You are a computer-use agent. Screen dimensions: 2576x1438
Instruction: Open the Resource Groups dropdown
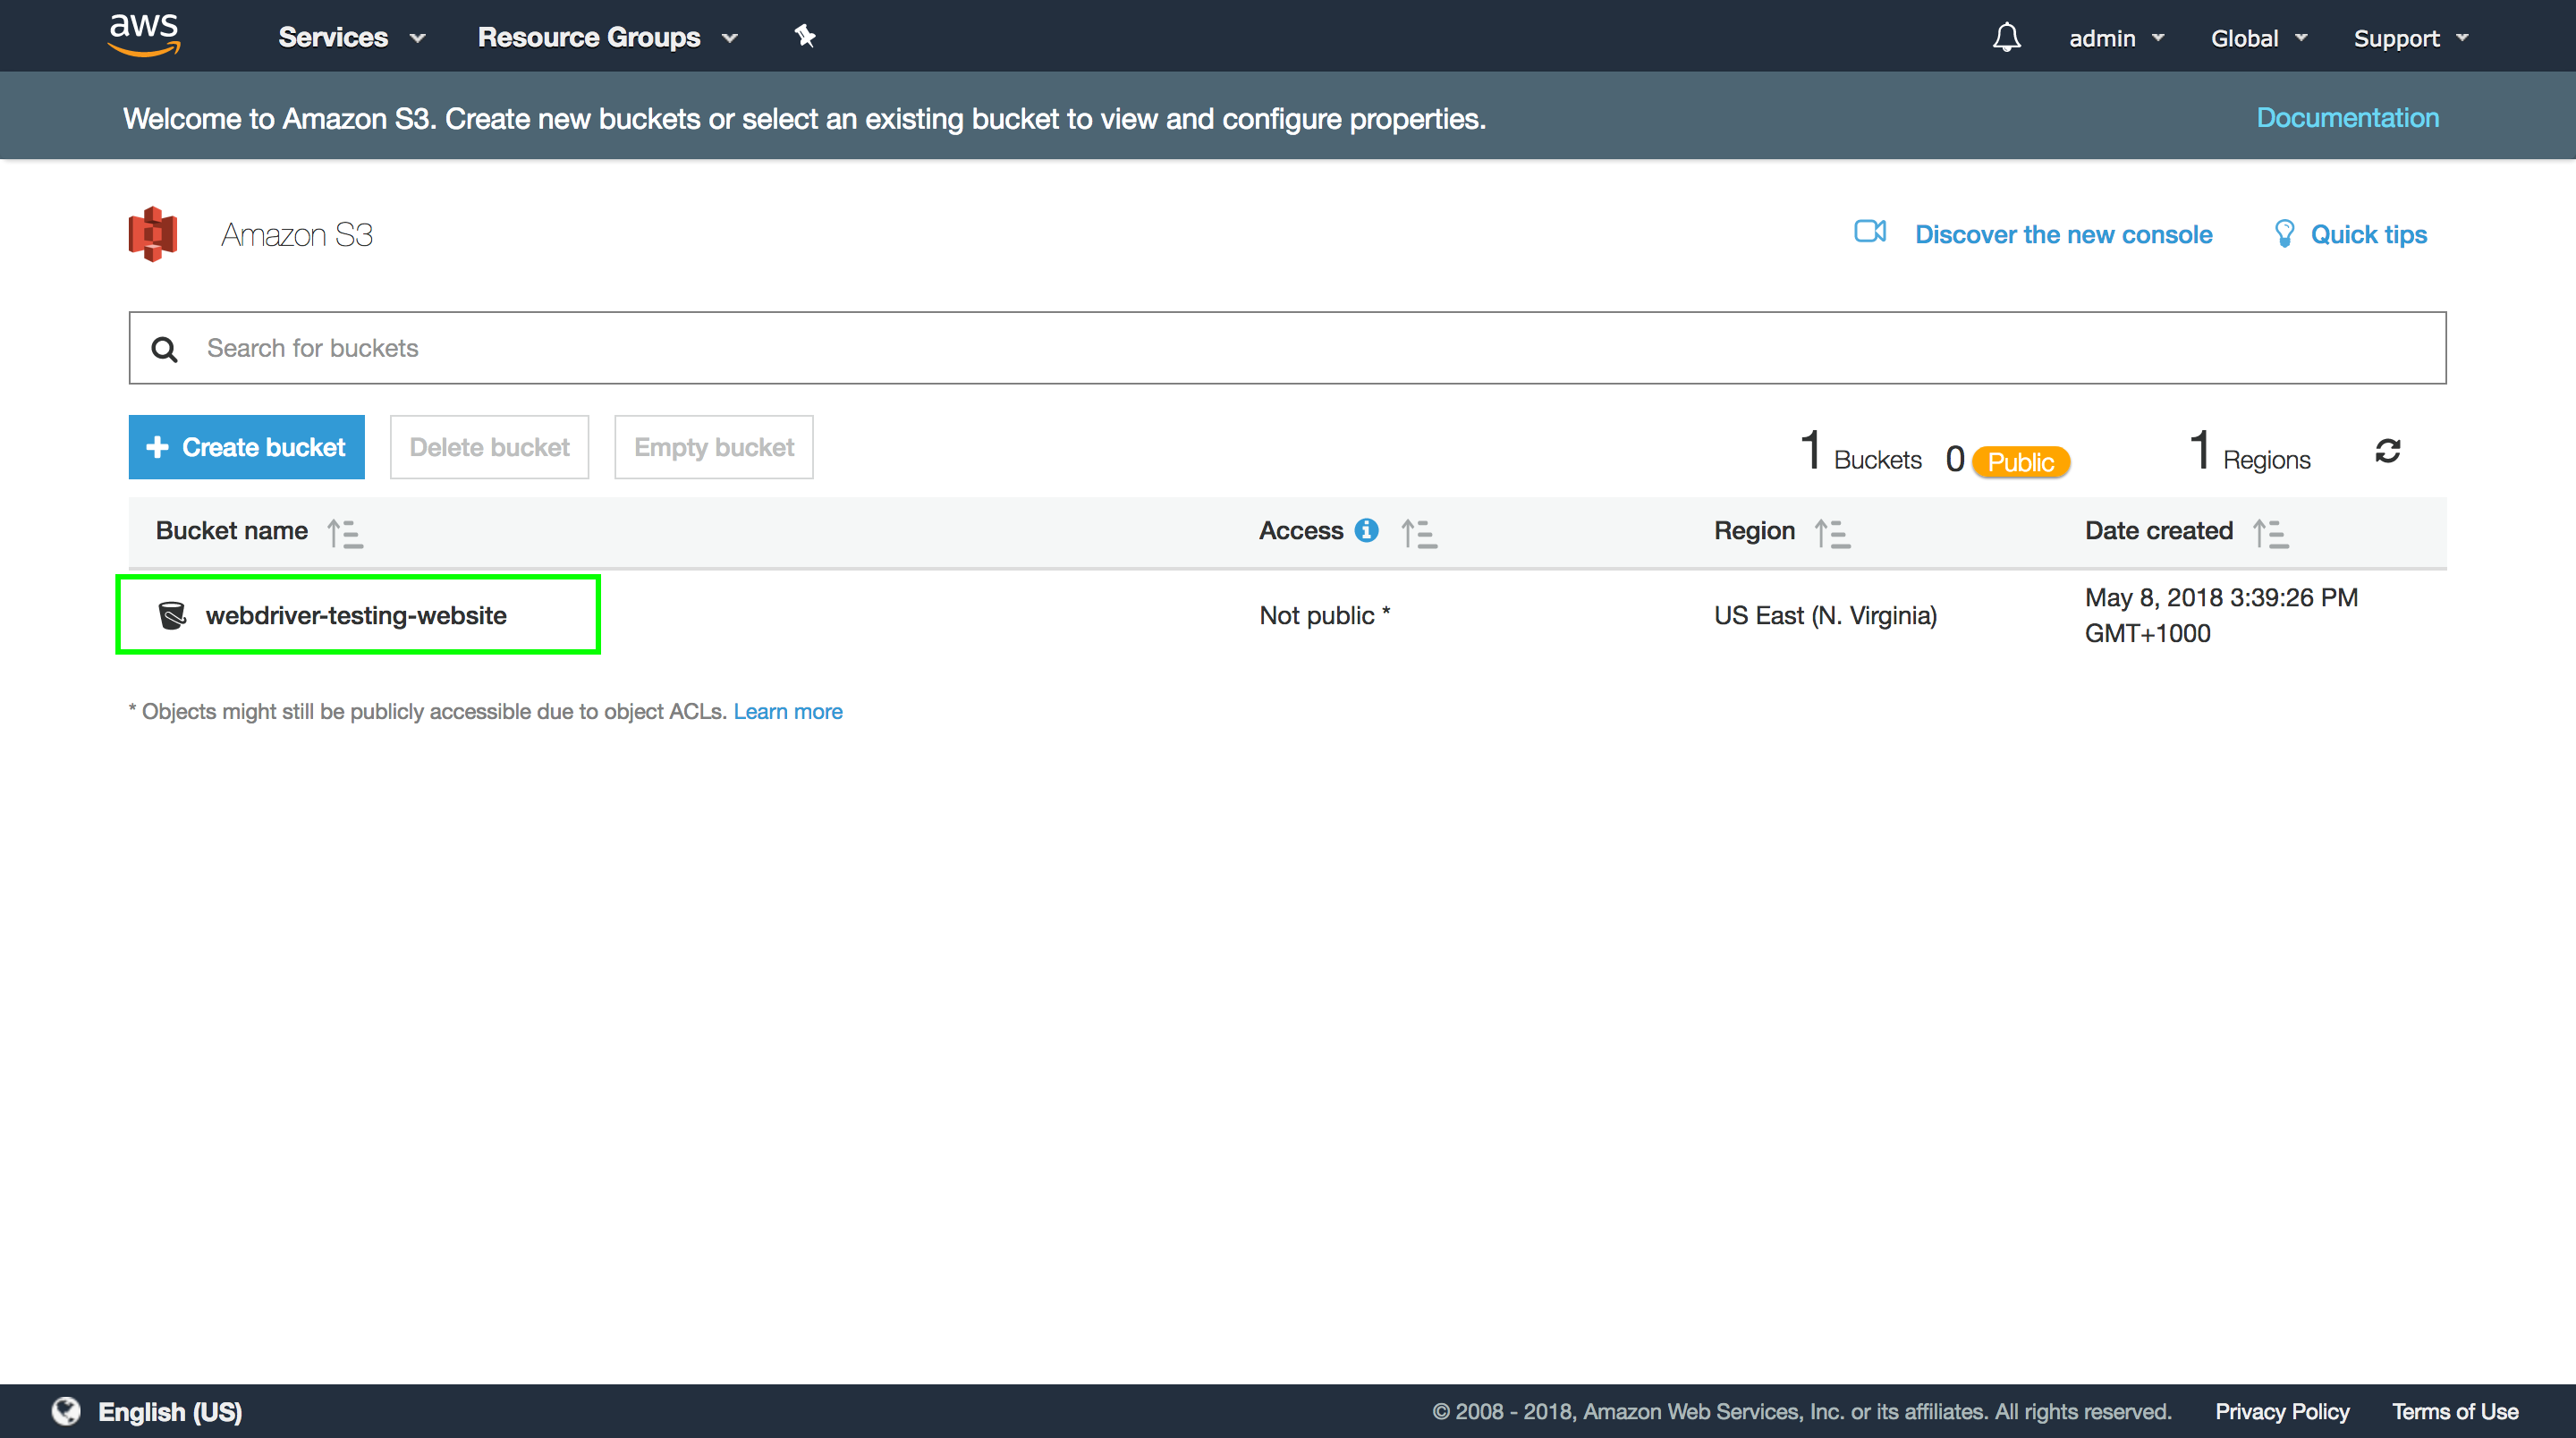coord(607,38)
